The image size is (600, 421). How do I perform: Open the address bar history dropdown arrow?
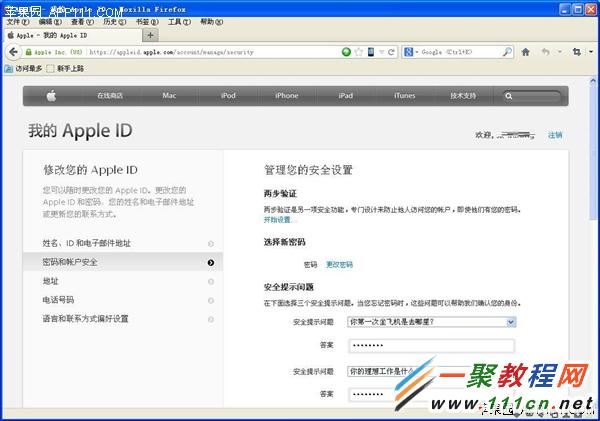(382, 52)
